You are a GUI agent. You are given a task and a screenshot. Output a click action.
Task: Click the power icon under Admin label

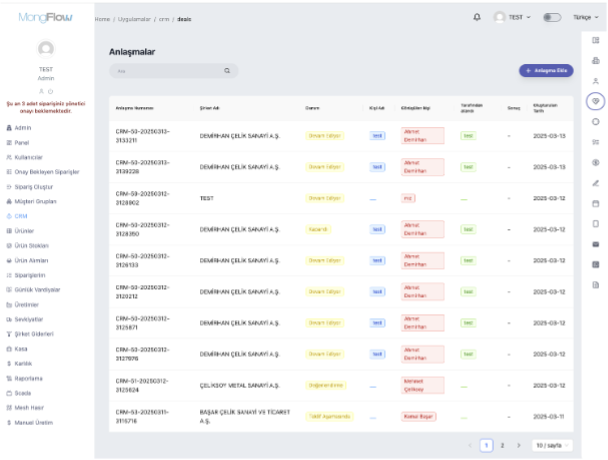tap(50, 92)
